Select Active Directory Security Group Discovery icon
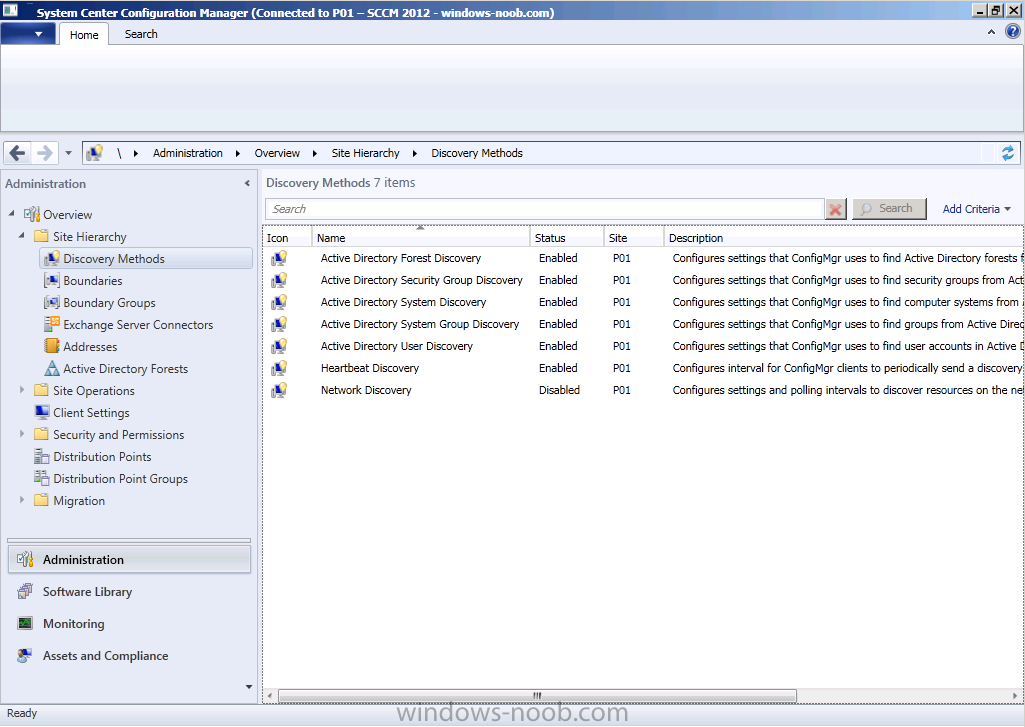 coord(279,280)
